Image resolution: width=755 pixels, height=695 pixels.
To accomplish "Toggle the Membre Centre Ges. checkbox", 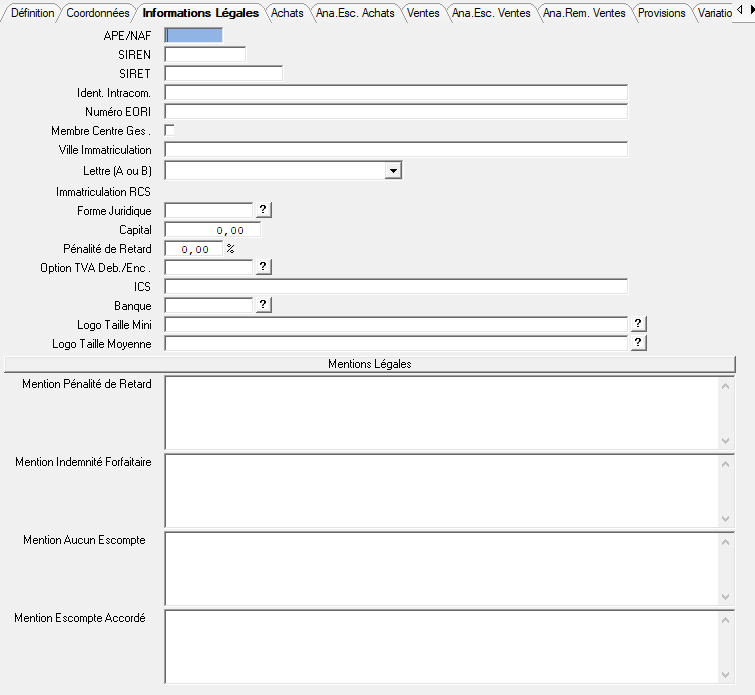I will 170,130.
